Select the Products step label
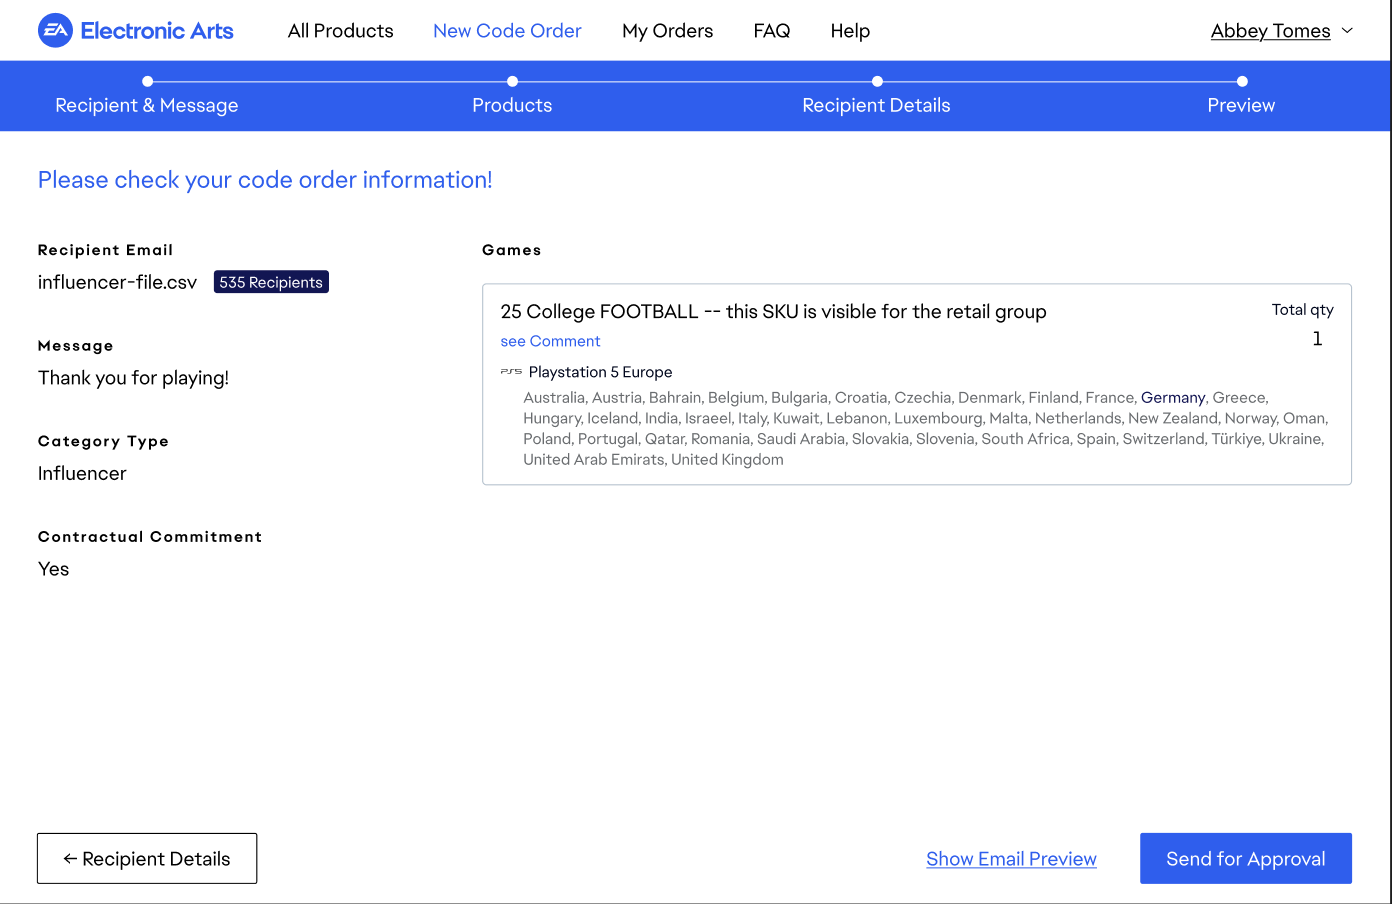 [x=512, y=105]
